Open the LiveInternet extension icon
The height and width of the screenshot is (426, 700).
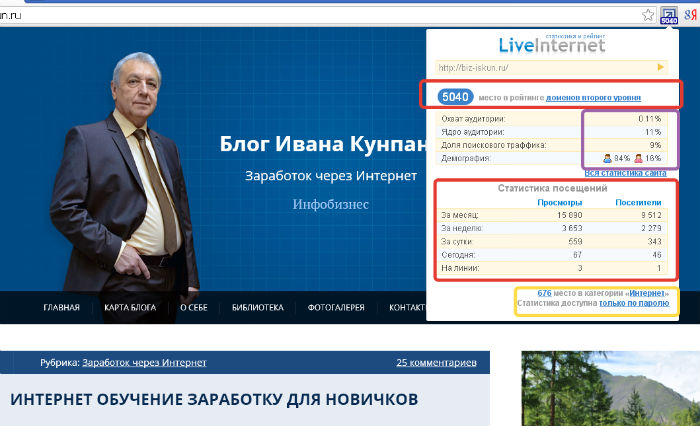[669, 15]
